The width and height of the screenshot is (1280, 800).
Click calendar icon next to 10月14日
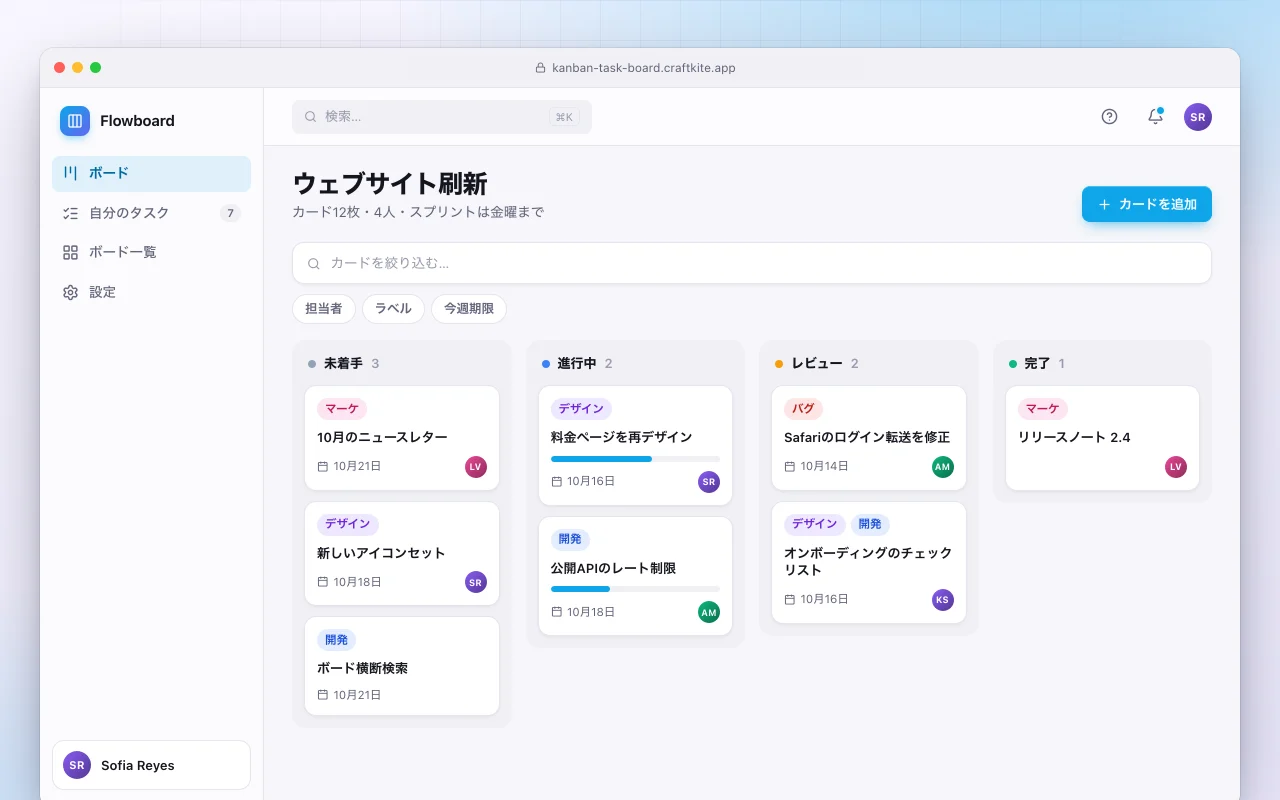pyautogui.click(x=790, y=467)
